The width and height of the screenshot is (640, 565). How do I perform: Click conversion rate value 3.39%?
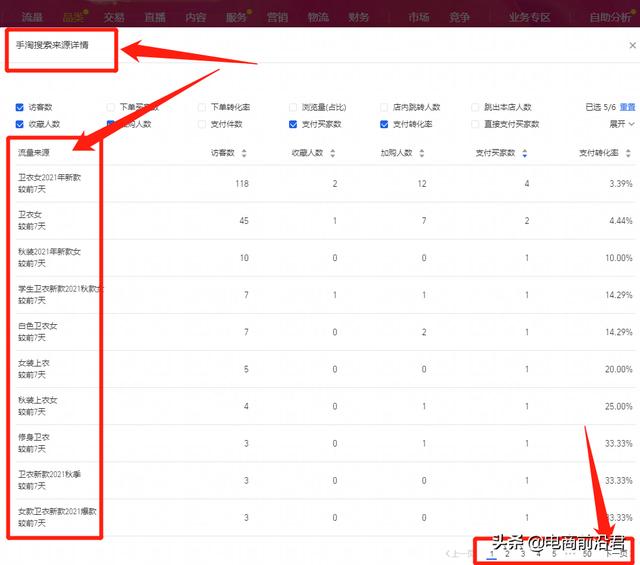click(621, 184)
